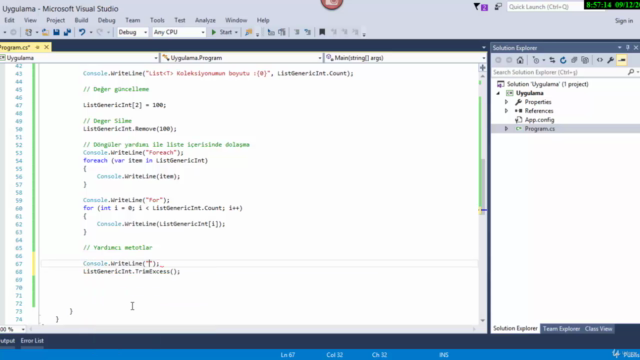The width and height of the screenshot is (640, 360).
Task: Click the Open File folder icon
Action: pos(45,32)
